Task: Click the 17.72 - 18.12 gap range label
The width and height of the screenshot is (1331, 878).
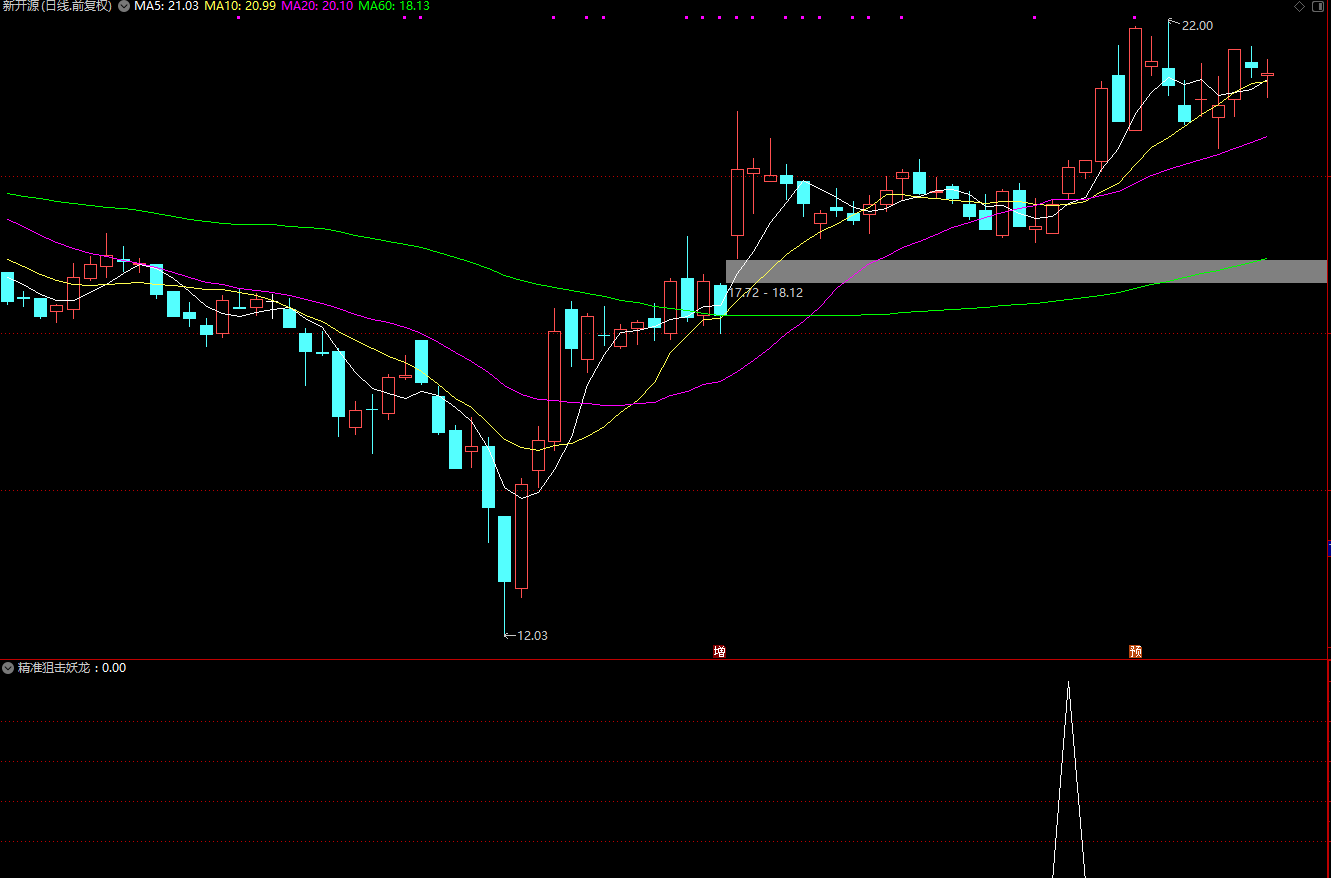Action: pos(765,293)
